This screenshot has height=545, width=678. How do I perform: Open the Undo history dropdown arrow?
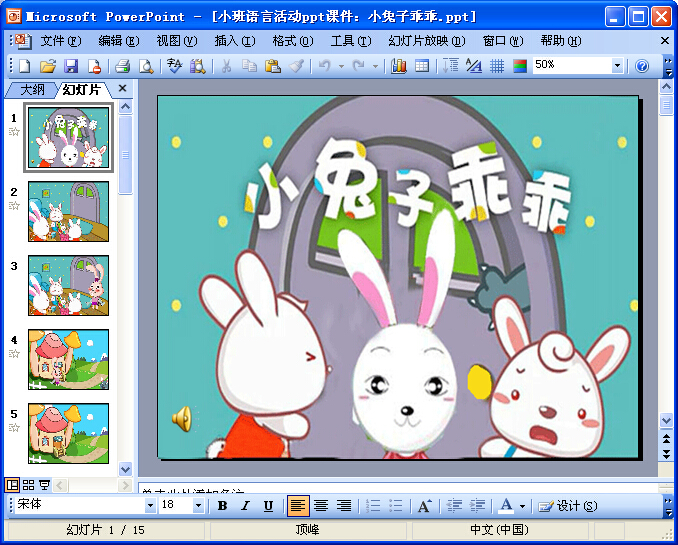click(x=342, y=67)
